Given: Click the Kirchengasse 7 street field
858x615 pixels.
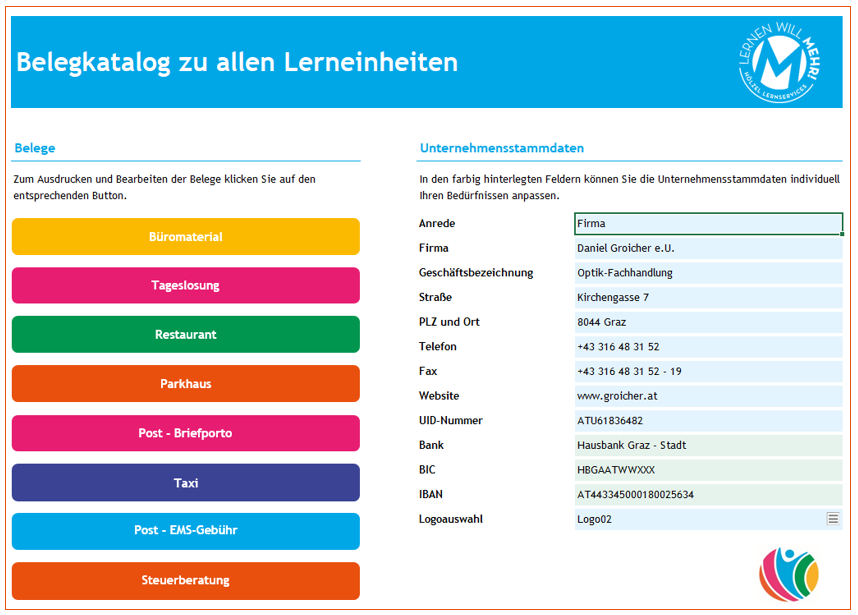Looking at the screenshot, I should 708,297.
